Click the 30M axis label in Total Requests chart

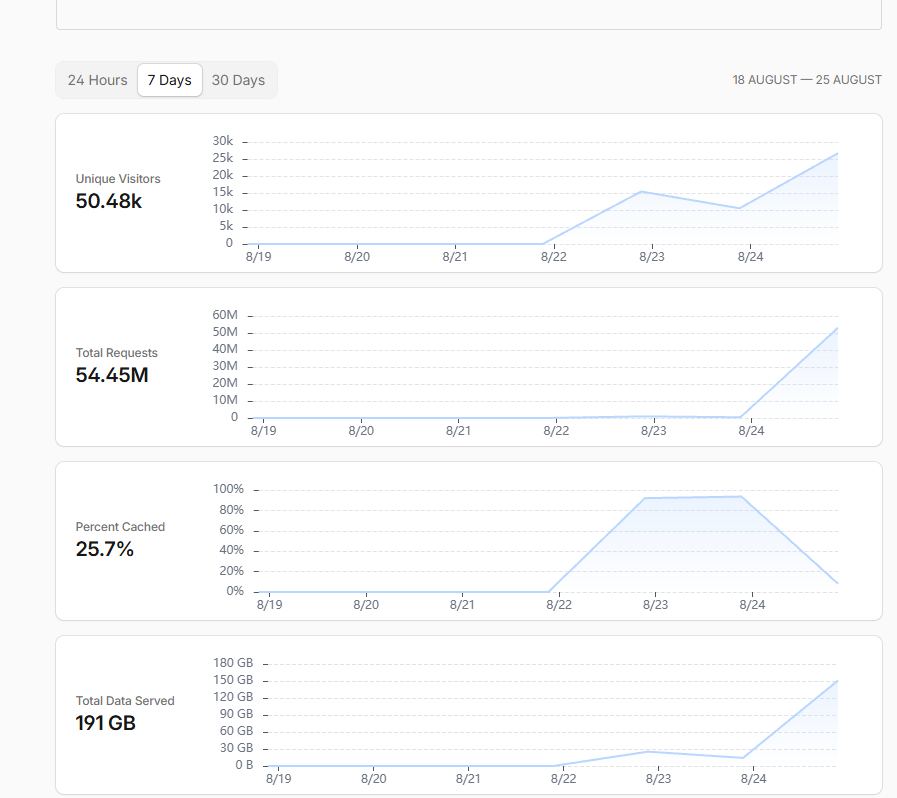tap(225, 366)
